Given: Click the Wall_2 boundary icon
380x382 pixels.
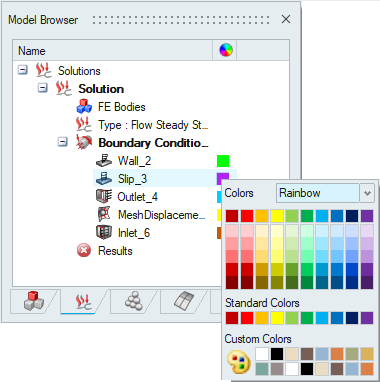Looking at the screenshot, I should click(x=104, y=161).
